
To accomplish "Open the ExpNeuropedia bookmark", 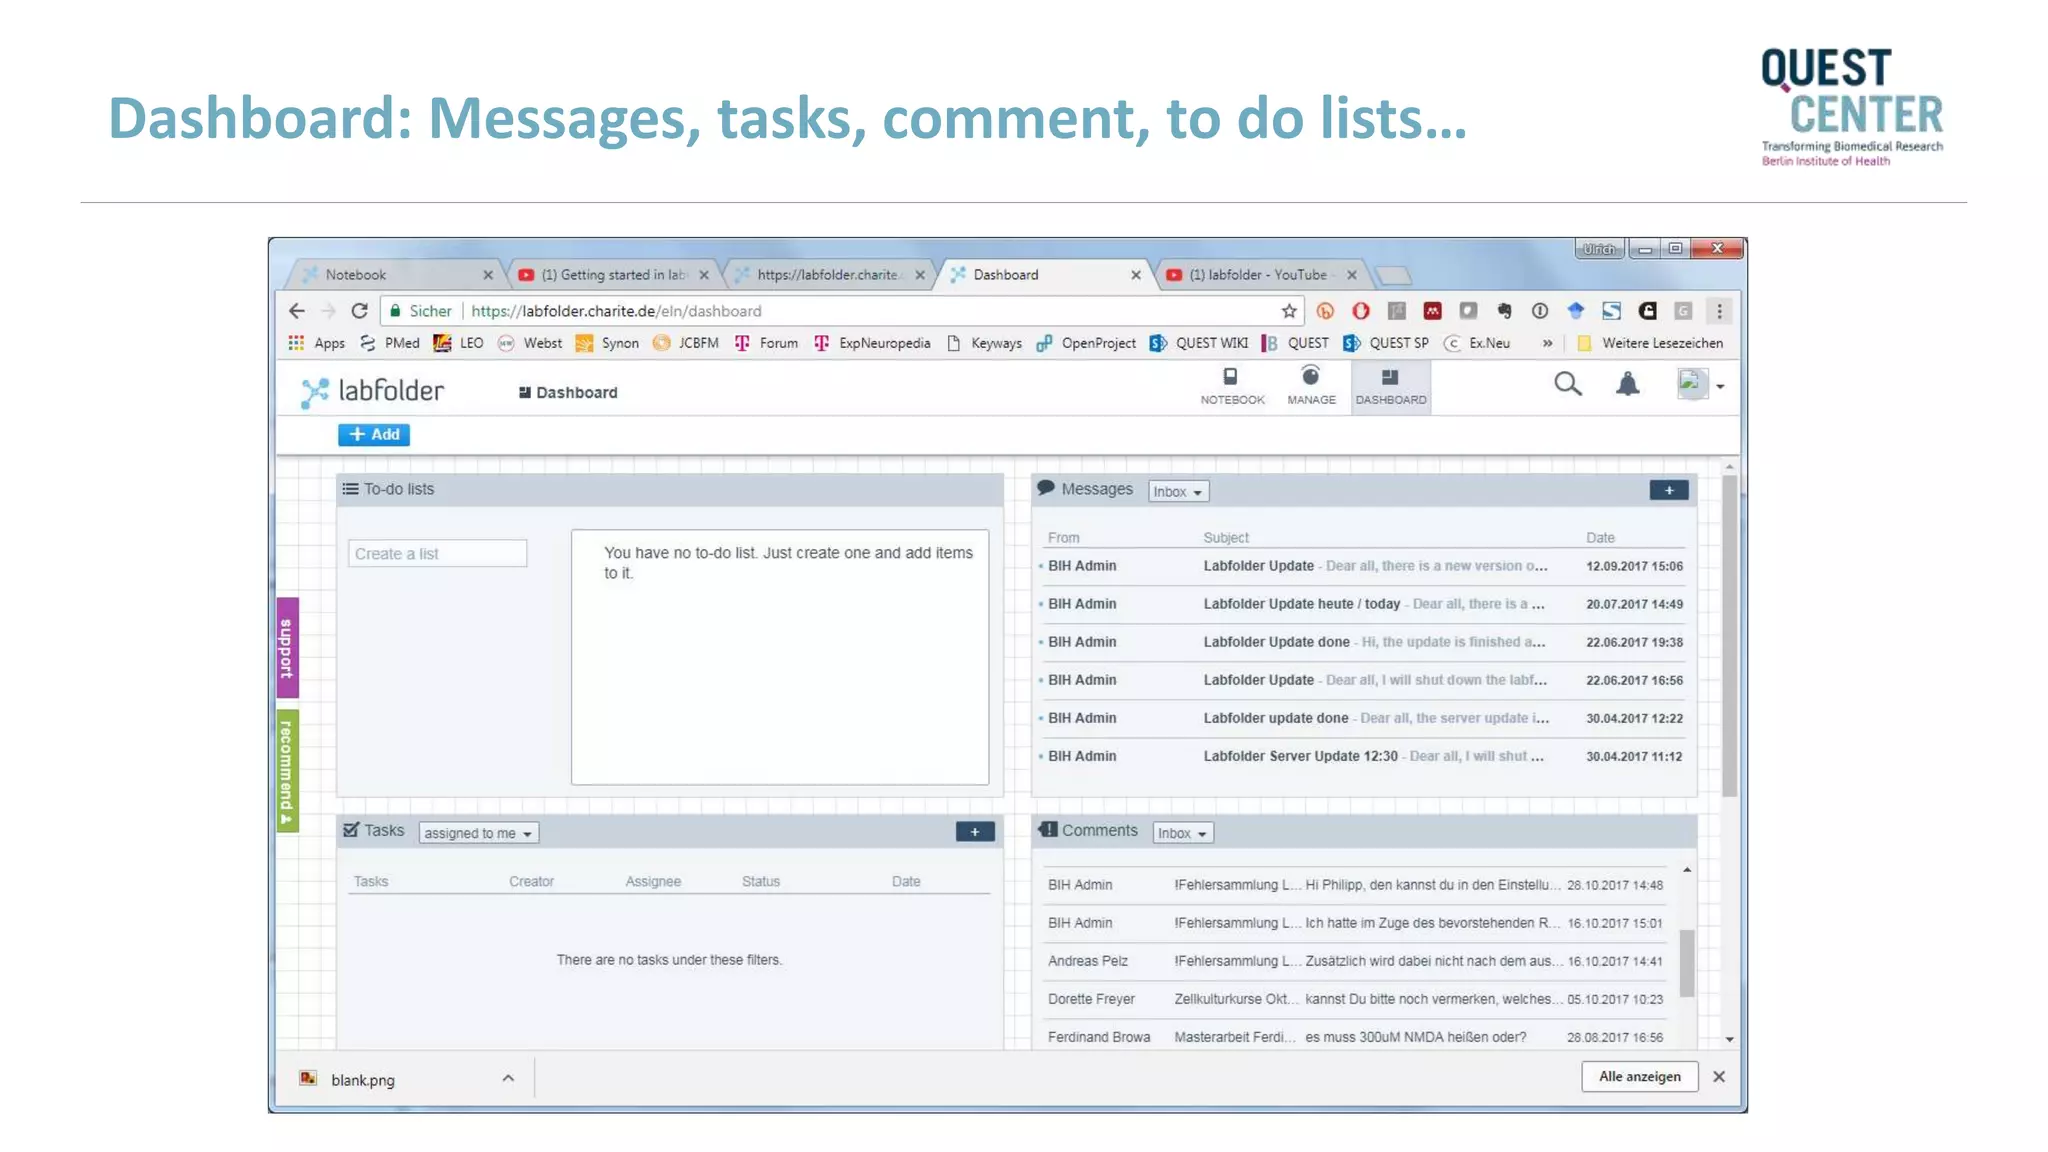I will [872, 343].
